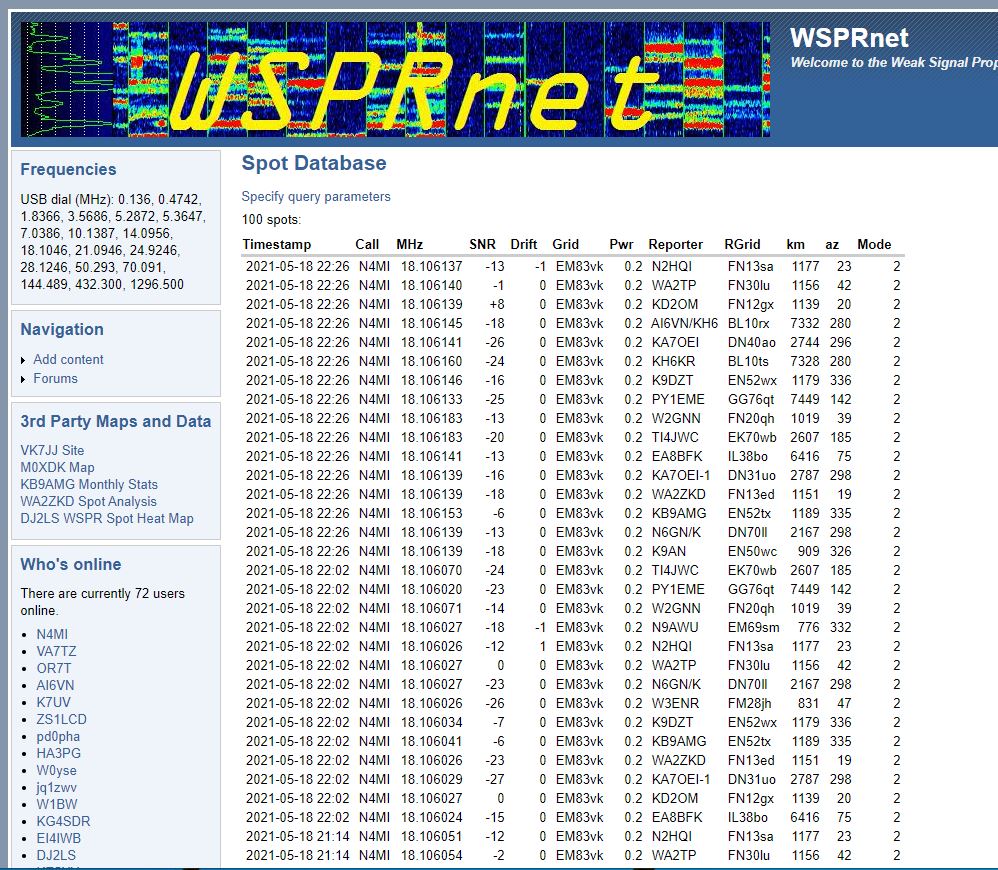Open the Forums navigation link

[55, 379]
